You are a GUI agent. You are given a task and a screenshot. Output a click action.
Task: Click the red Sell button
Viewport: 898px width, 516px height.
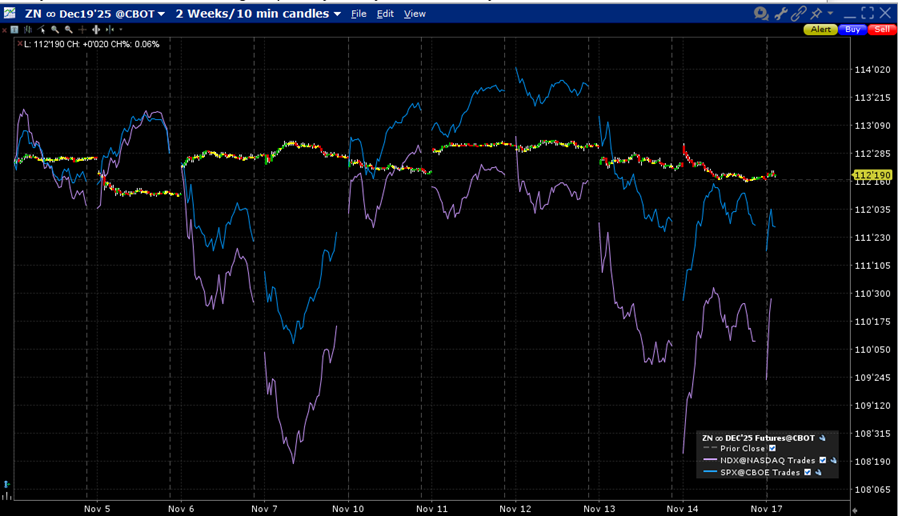click(883, 29)
